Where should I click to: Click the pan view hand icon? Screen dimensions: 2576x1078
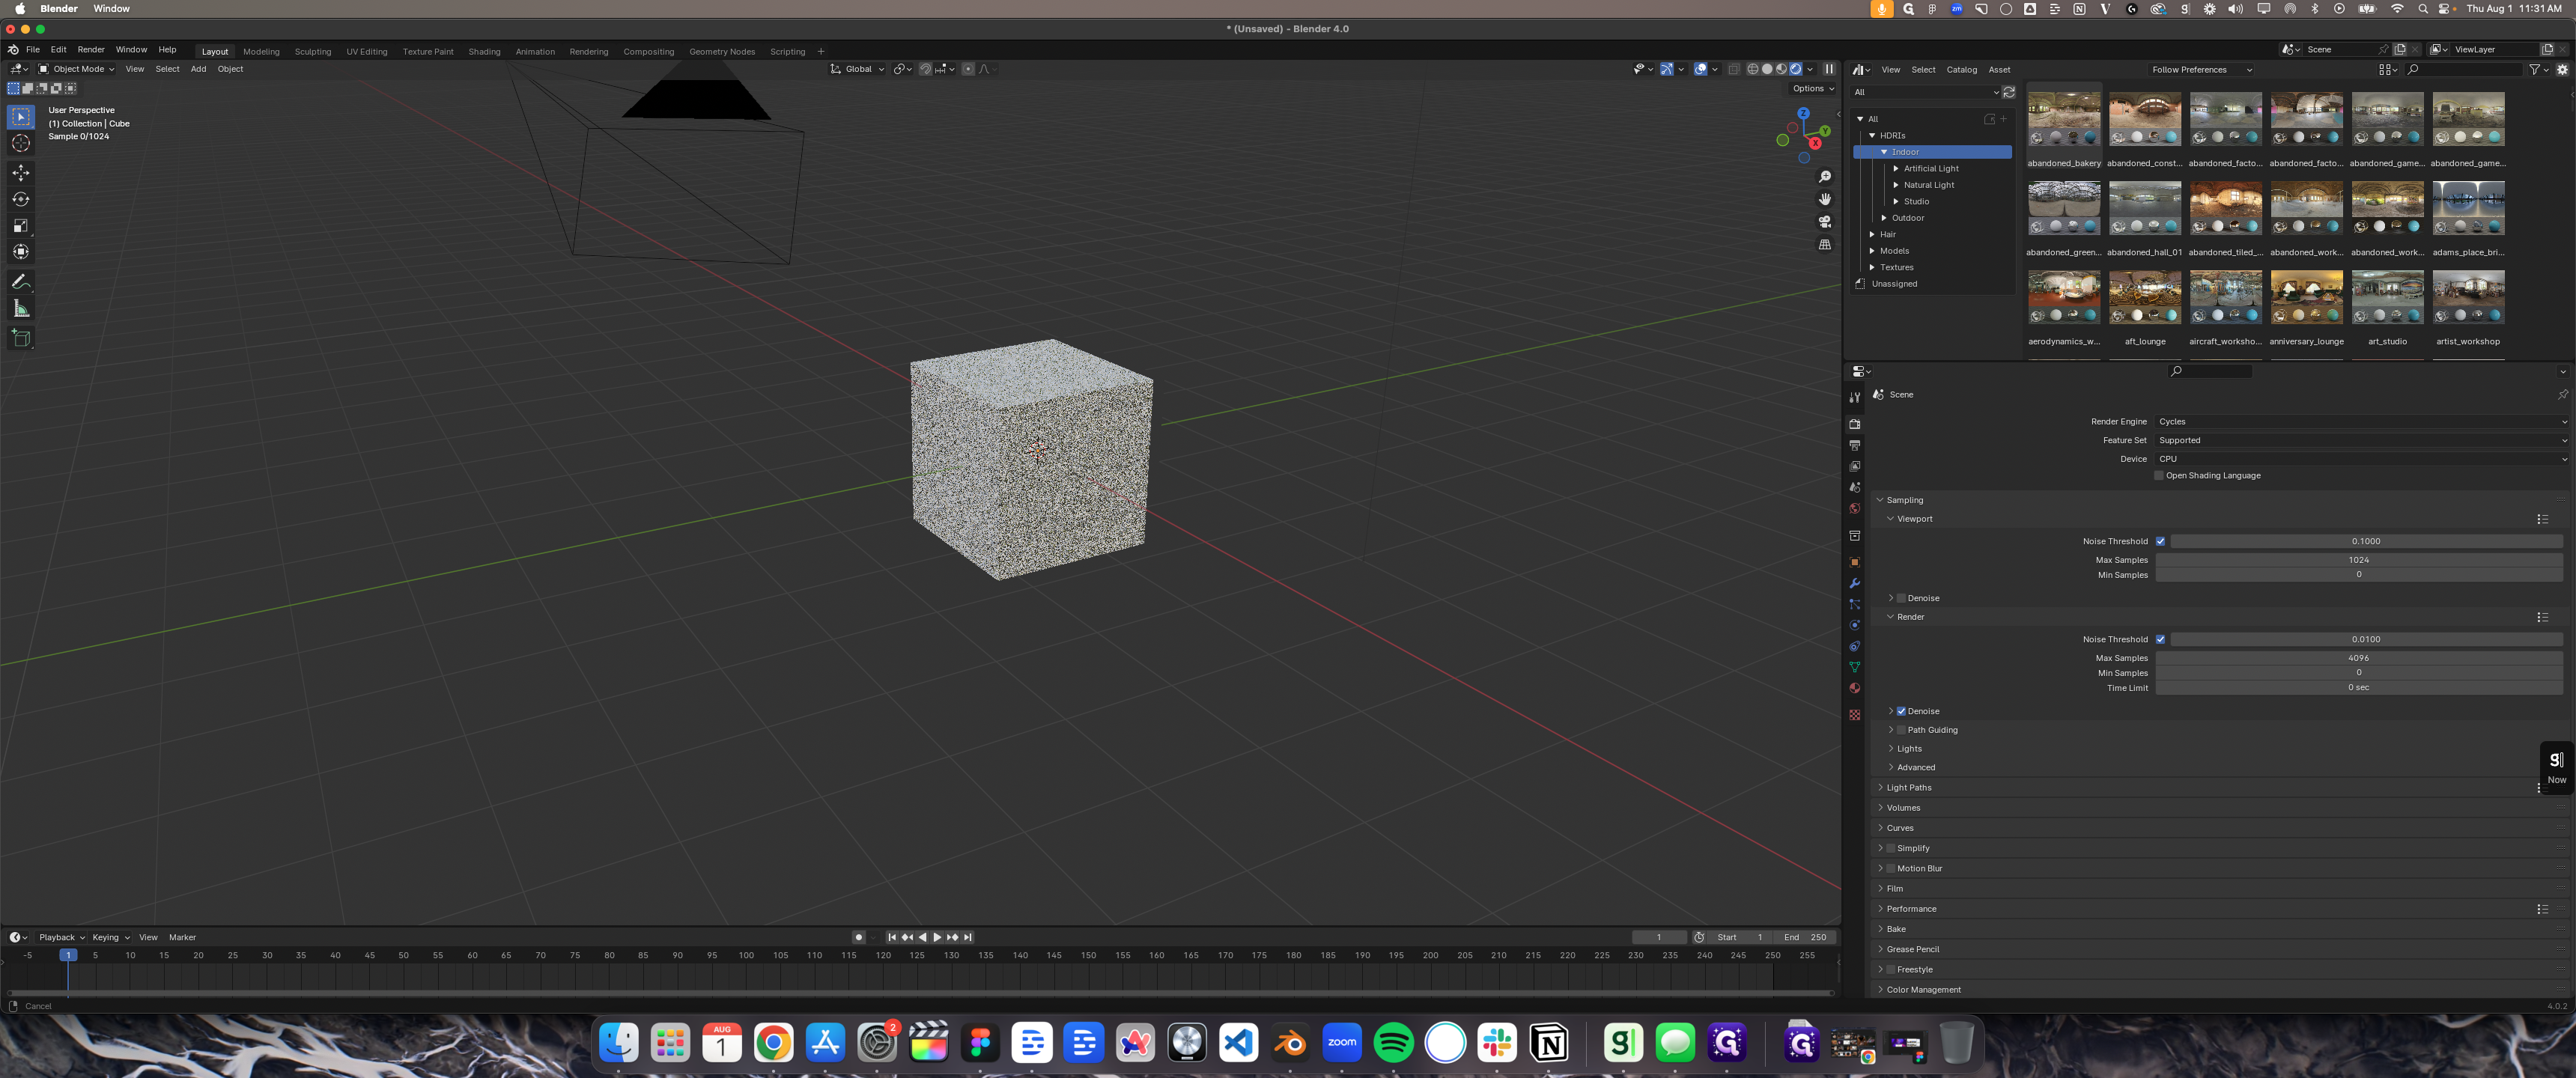[1825, 199]
